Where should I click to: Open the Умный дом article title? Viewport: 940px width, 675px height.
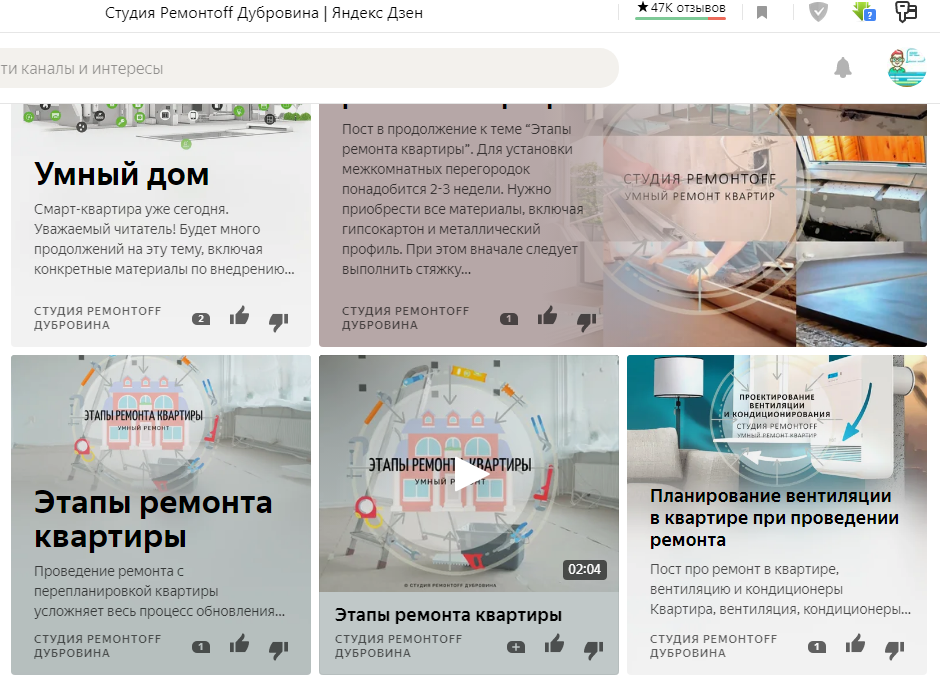122,174
